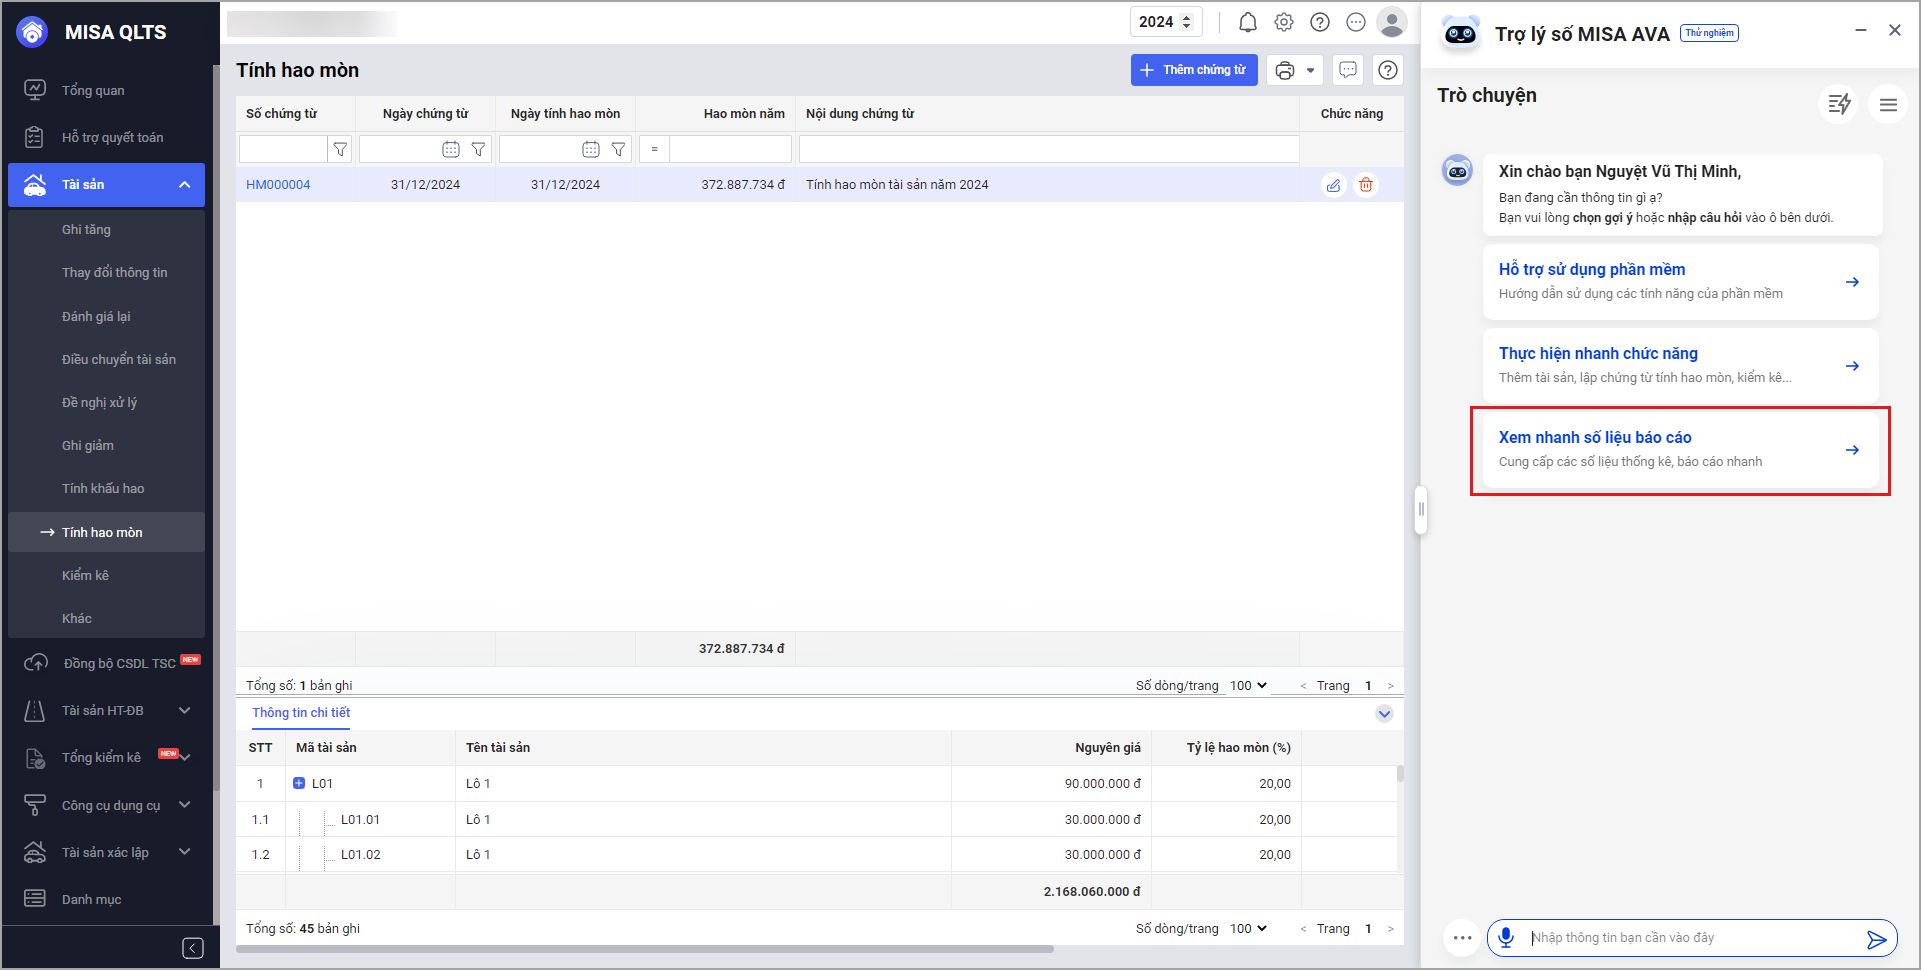Image resolution: width=1921 pixels, height=970 pixels.
Task: Open Điều chuyển tài sản
Action: pyautogui.click(x=119, y=360)
